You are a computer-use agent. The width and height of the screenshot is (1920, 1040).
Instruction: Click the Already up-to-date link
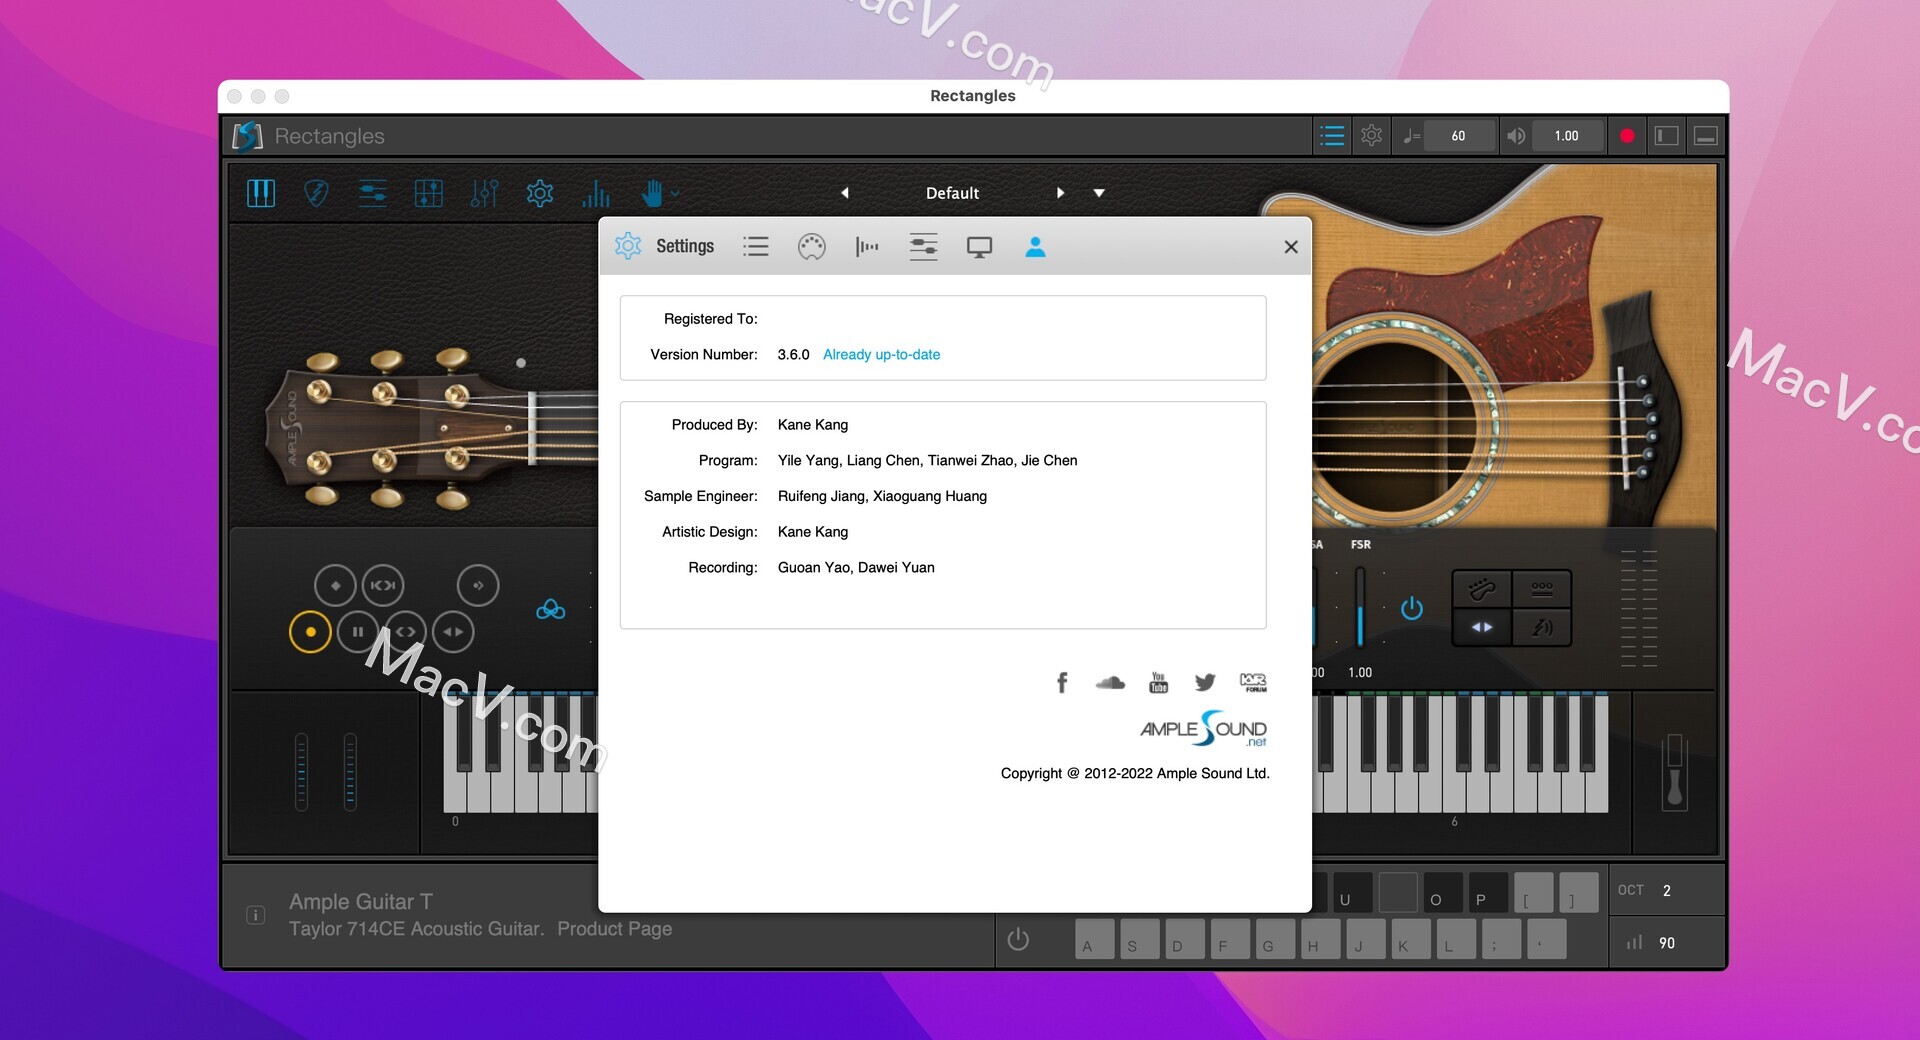(881, 354)
